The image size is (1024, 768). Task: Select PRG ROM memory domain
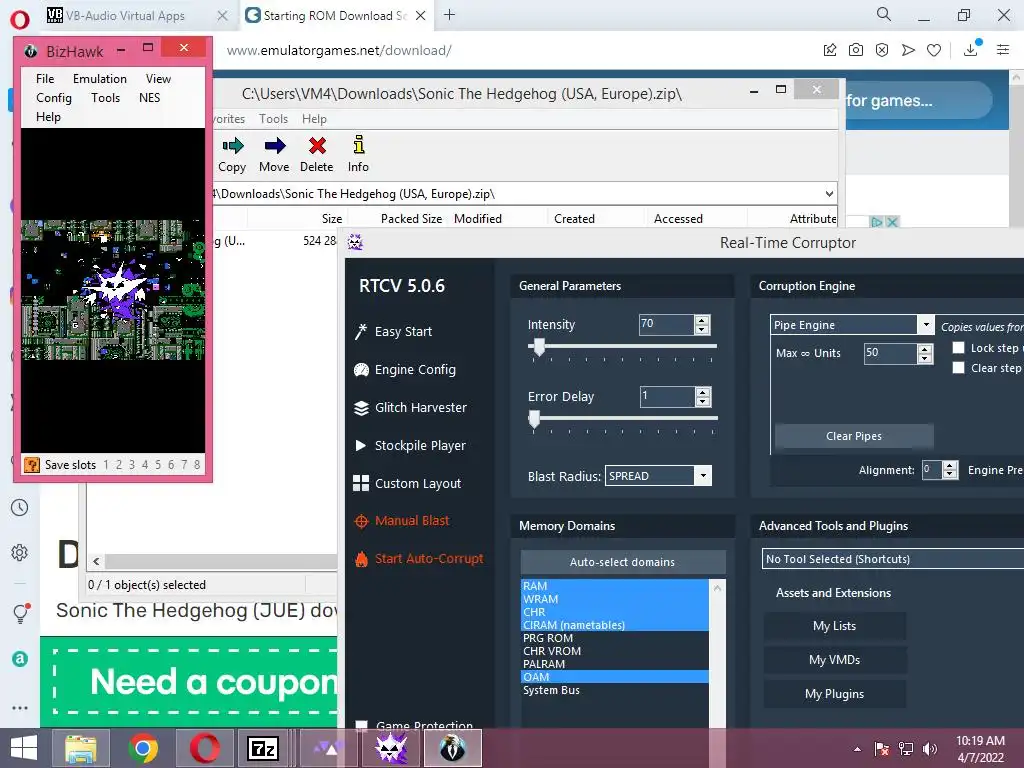click(x=614, y=638)
